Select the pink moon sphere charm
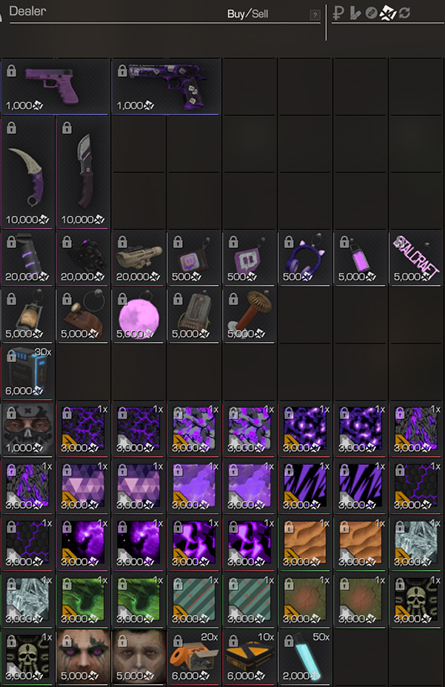This screenshot has width=445, height=687. [138, 315]
